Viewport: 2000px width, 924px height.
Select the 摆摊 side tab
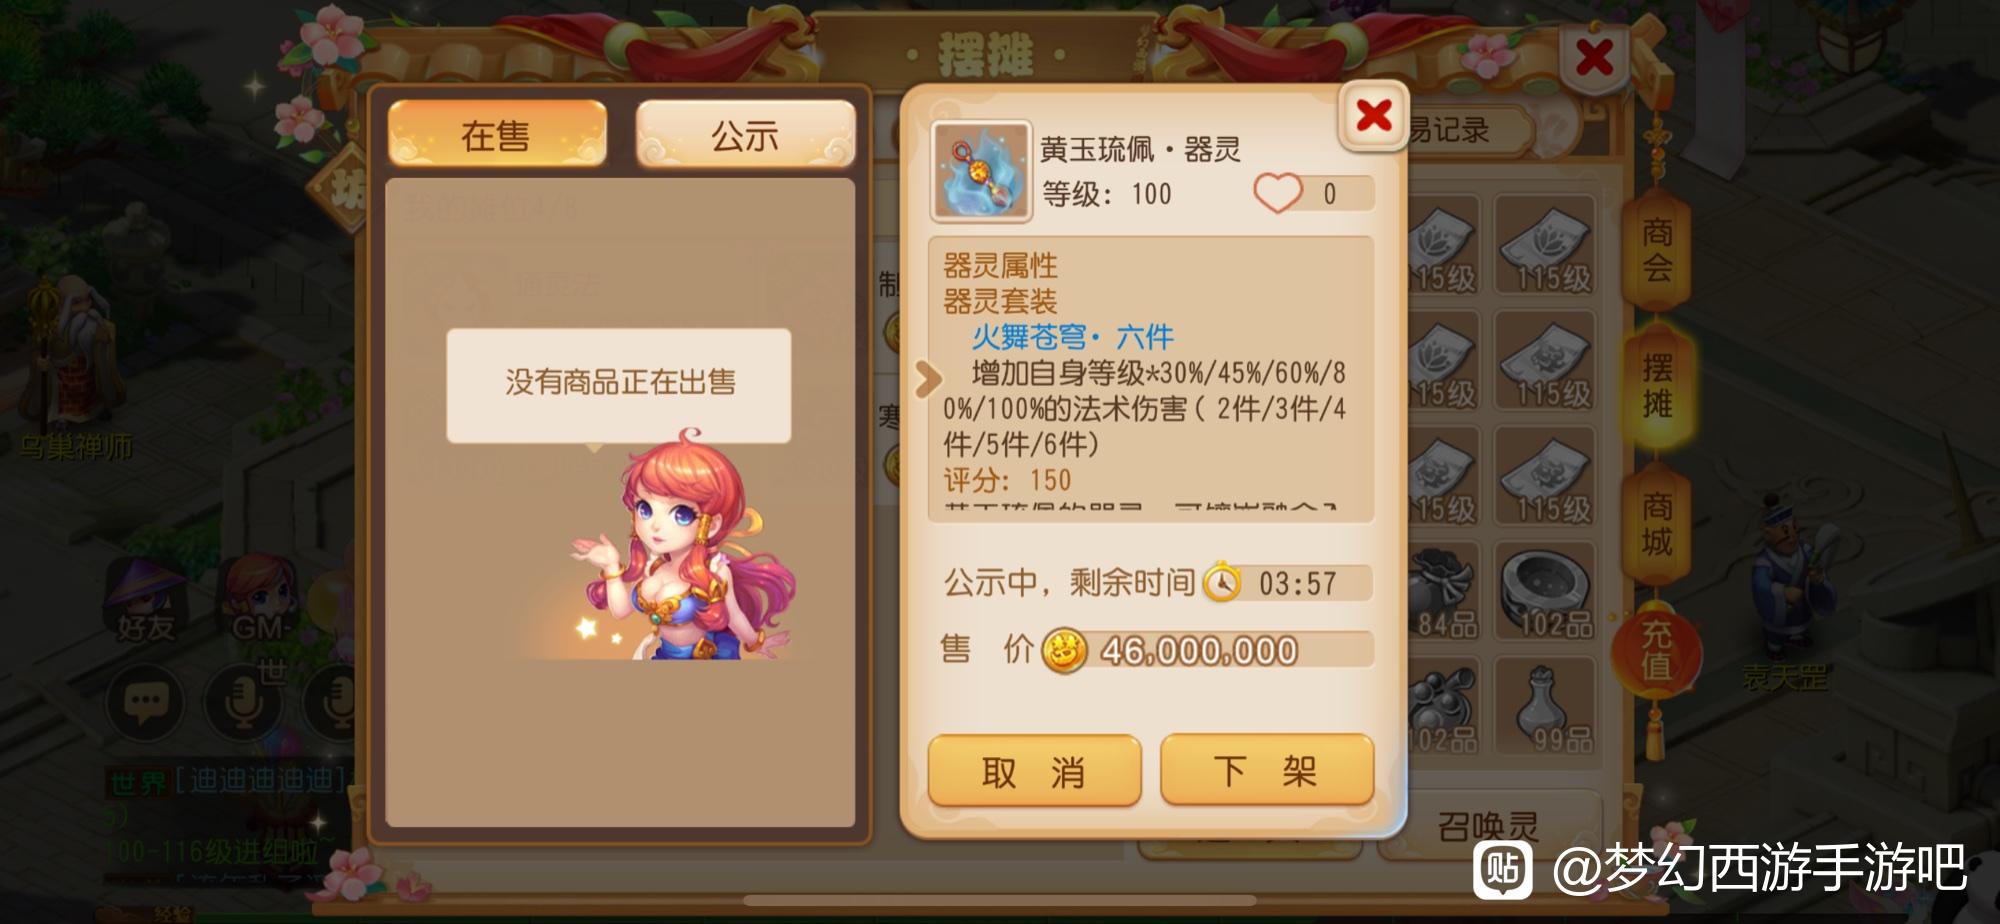tap(1657, 386)
